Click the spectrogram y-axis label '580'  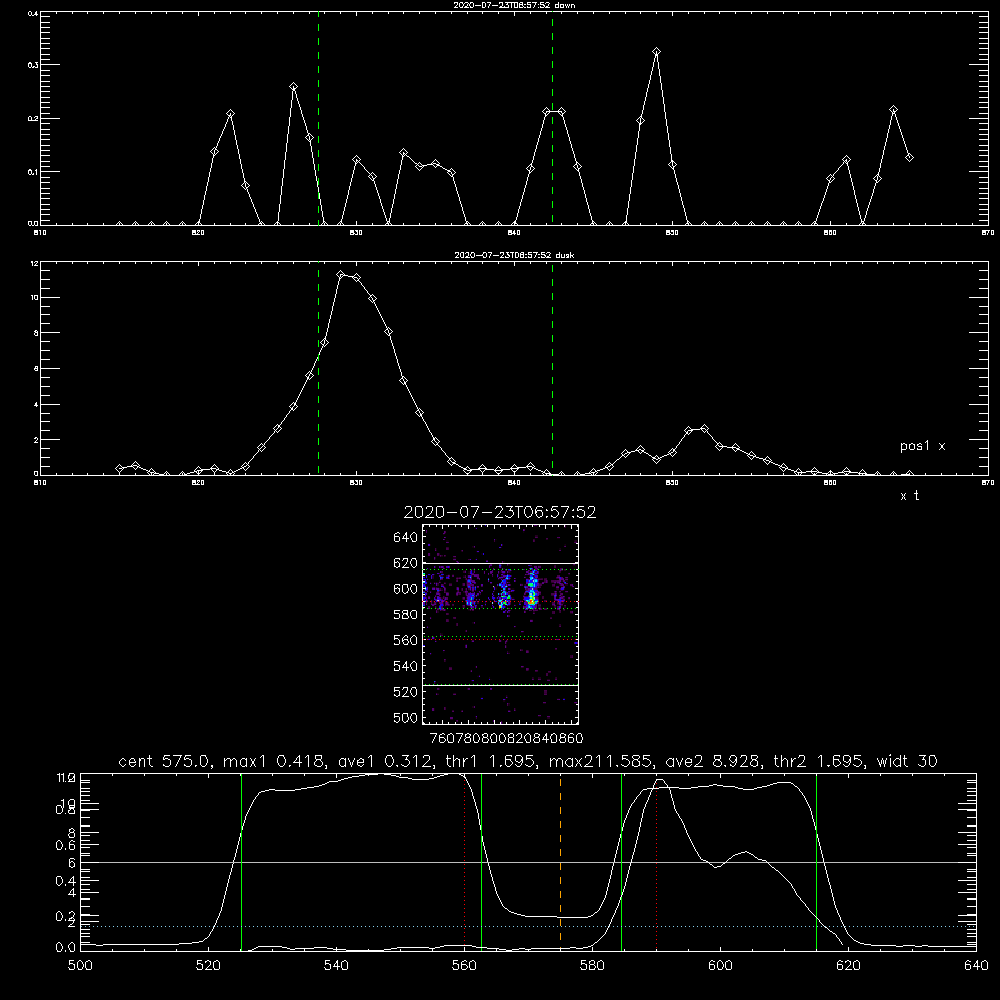pyautogui.click(x=406, y=615)
